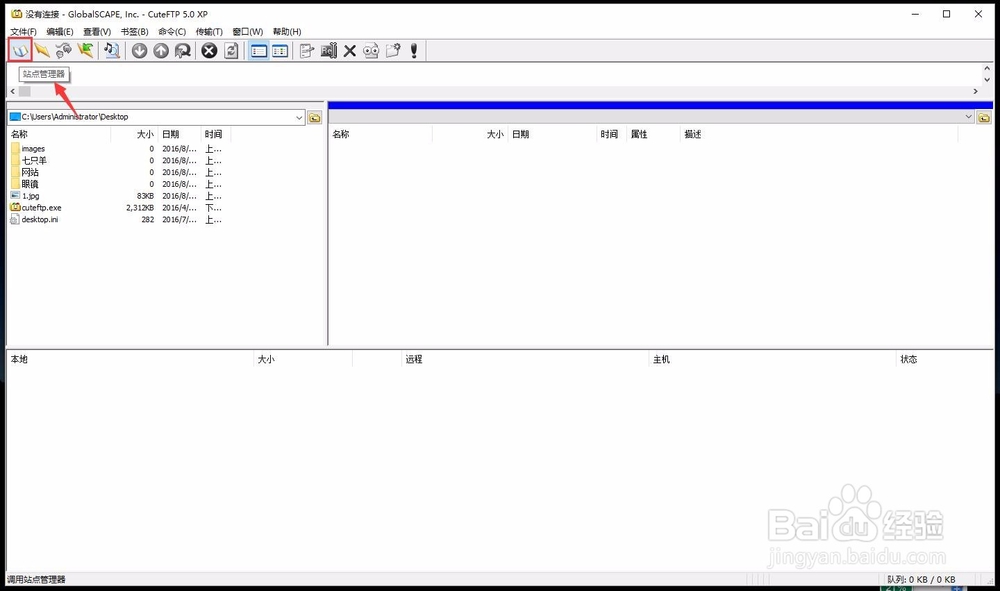The height and width of the screenshot is (591, 1000).
Task: Click the remote pane parent-folder button
Action: 984,117
